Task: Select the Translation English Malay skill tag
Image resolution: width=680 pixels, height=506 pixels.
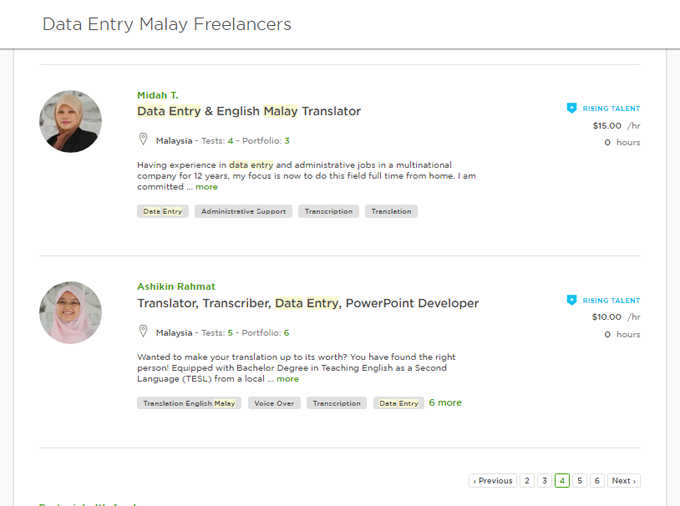Action: point(189,403)
